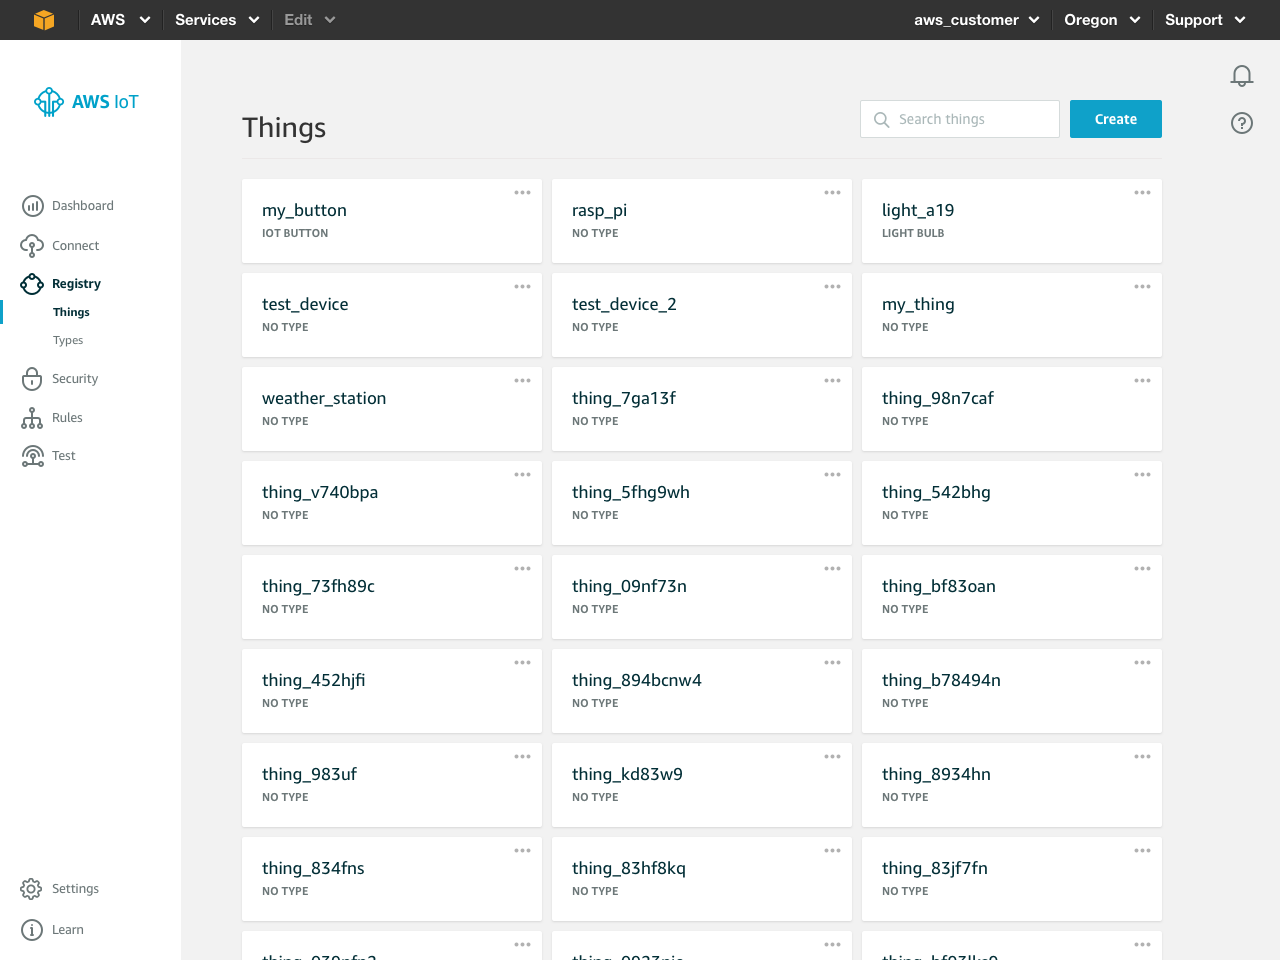Expand the Services dropdown menu
1280x960 pixels.
(x=216, y=20)
